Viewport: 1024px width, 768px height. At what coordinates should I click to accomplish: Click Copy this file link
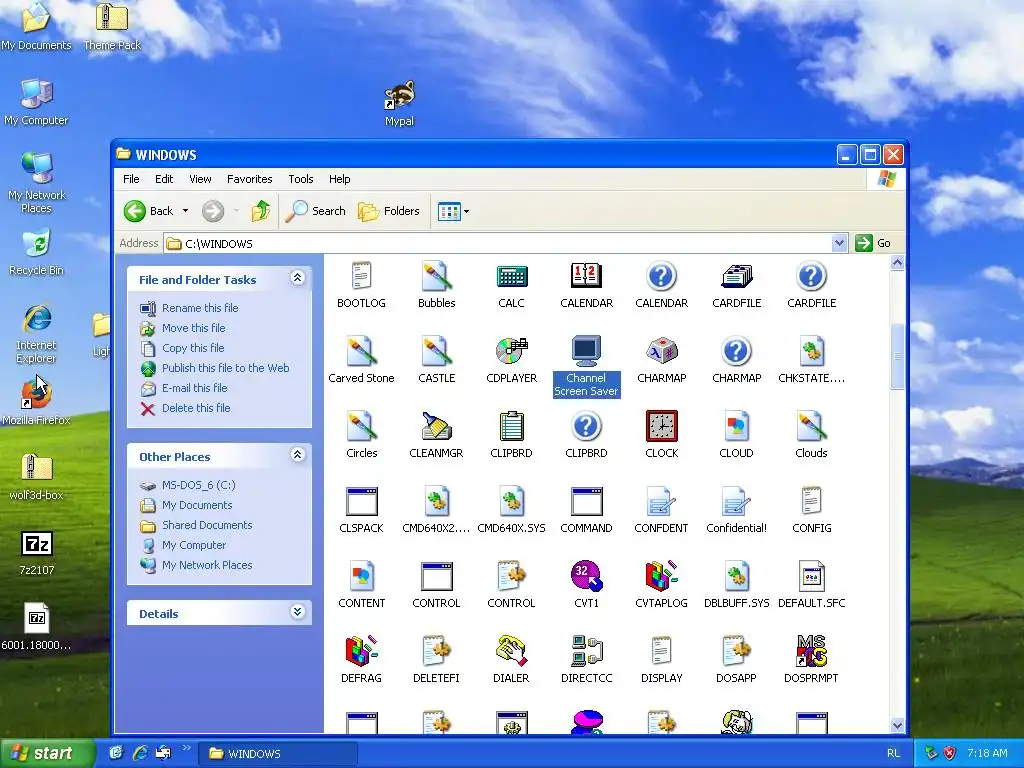193,348
